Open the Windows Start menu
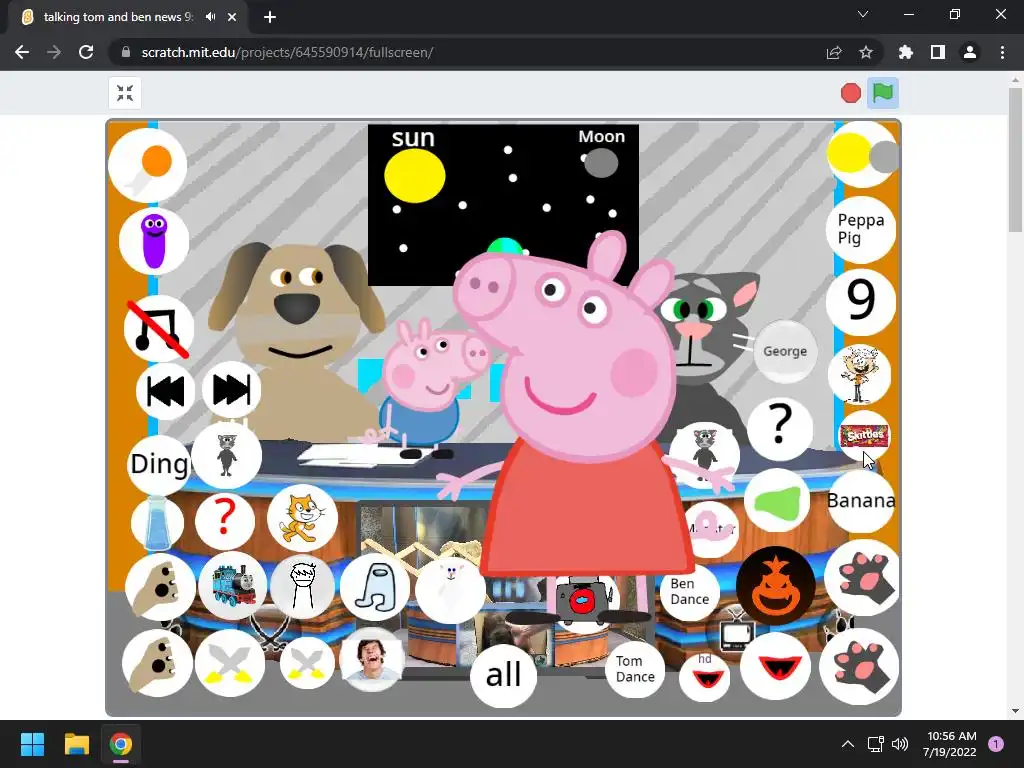This screenshot has height=768, width=1024. 32,744
